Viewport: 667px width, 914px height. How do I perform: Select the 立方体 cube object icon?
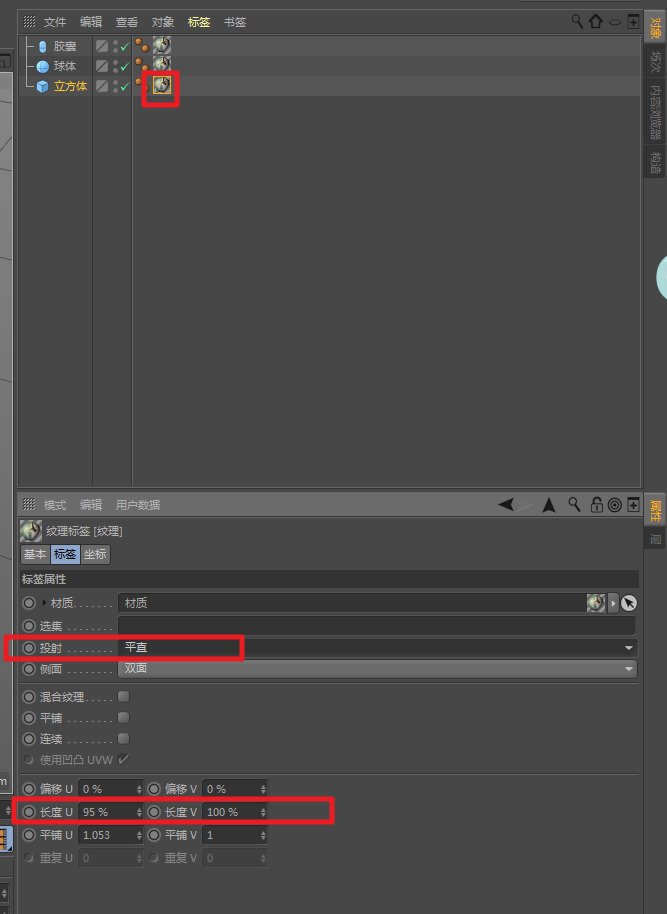[43, 87]
